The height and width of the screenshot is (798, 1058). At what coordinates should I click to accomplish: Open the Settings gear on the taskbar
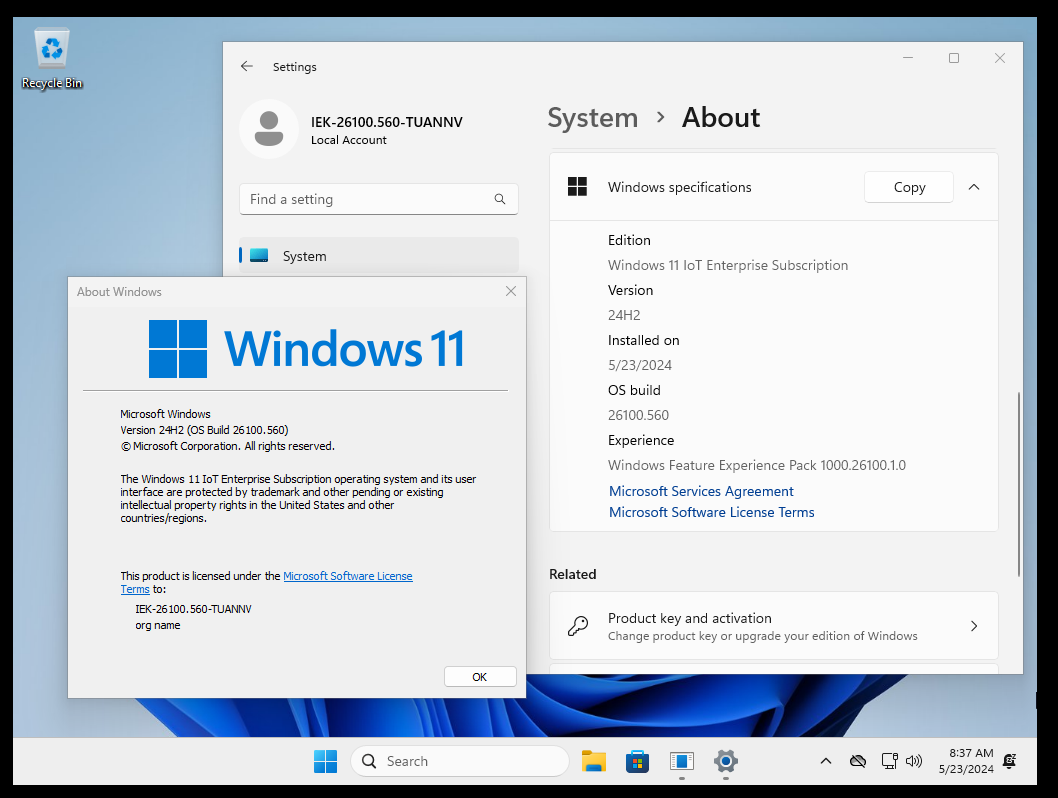point(725,762)
